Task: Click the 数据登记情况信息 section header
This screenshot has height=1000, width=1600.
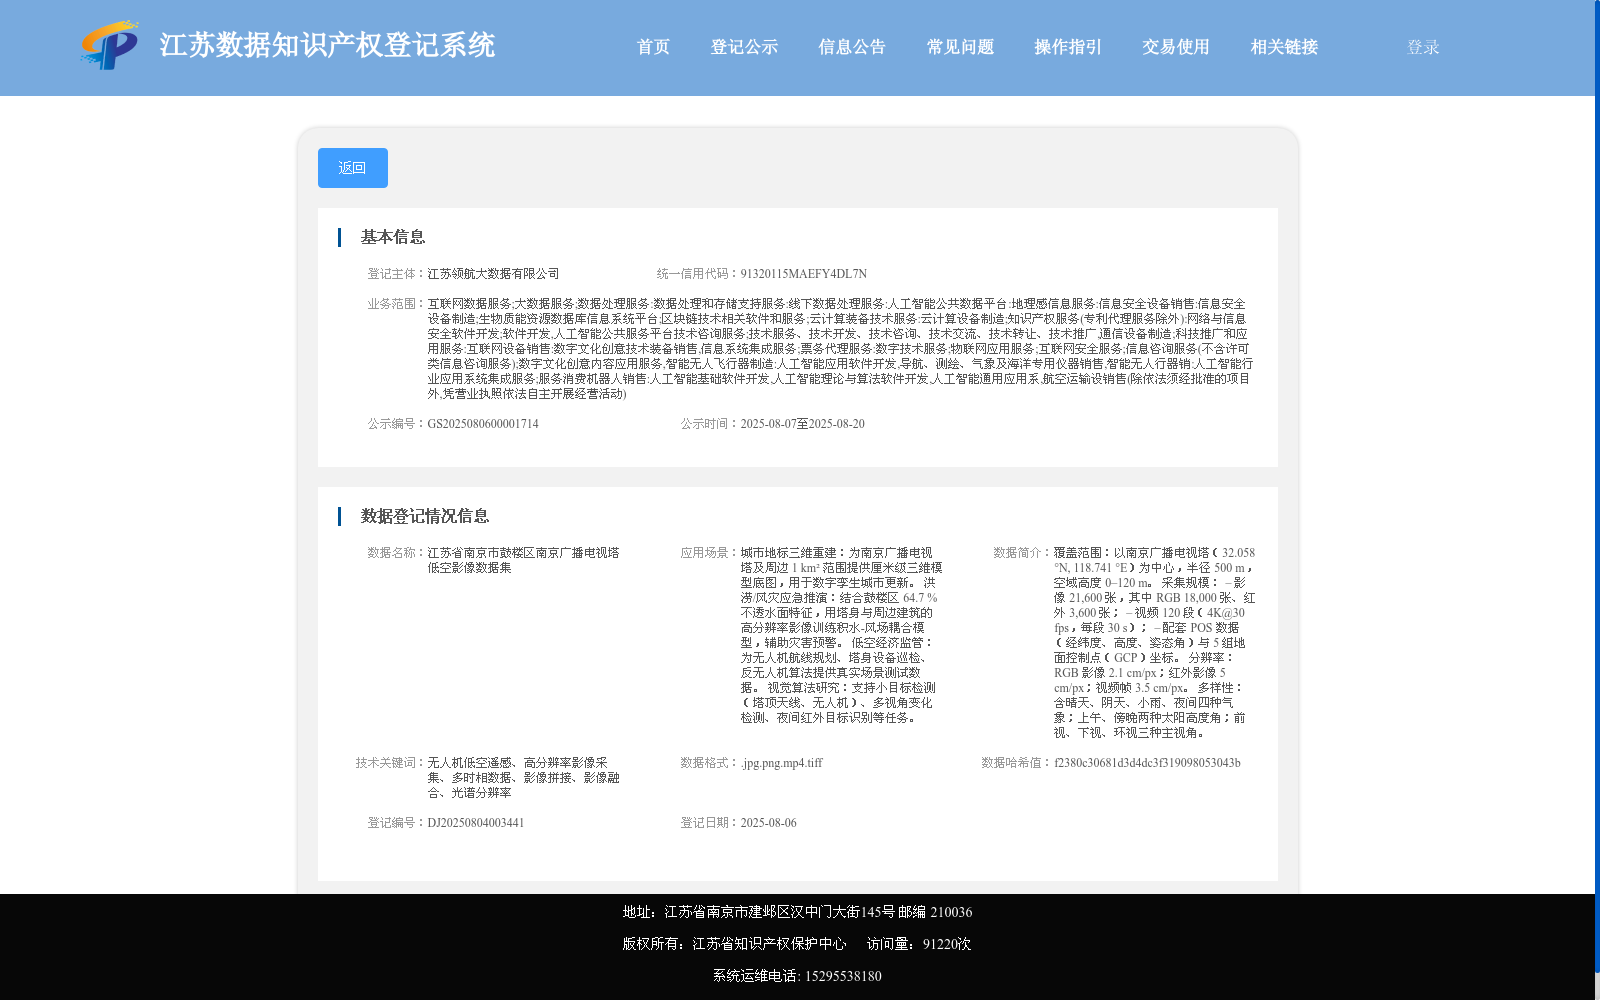Action: [x=425, y=515]
